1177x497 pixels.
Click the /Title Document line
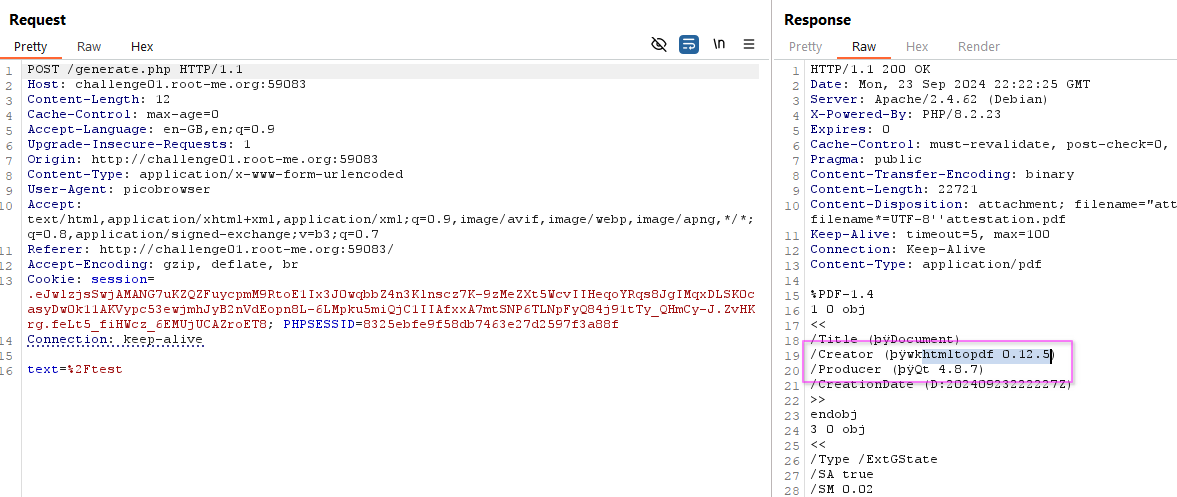pos(885,339)
